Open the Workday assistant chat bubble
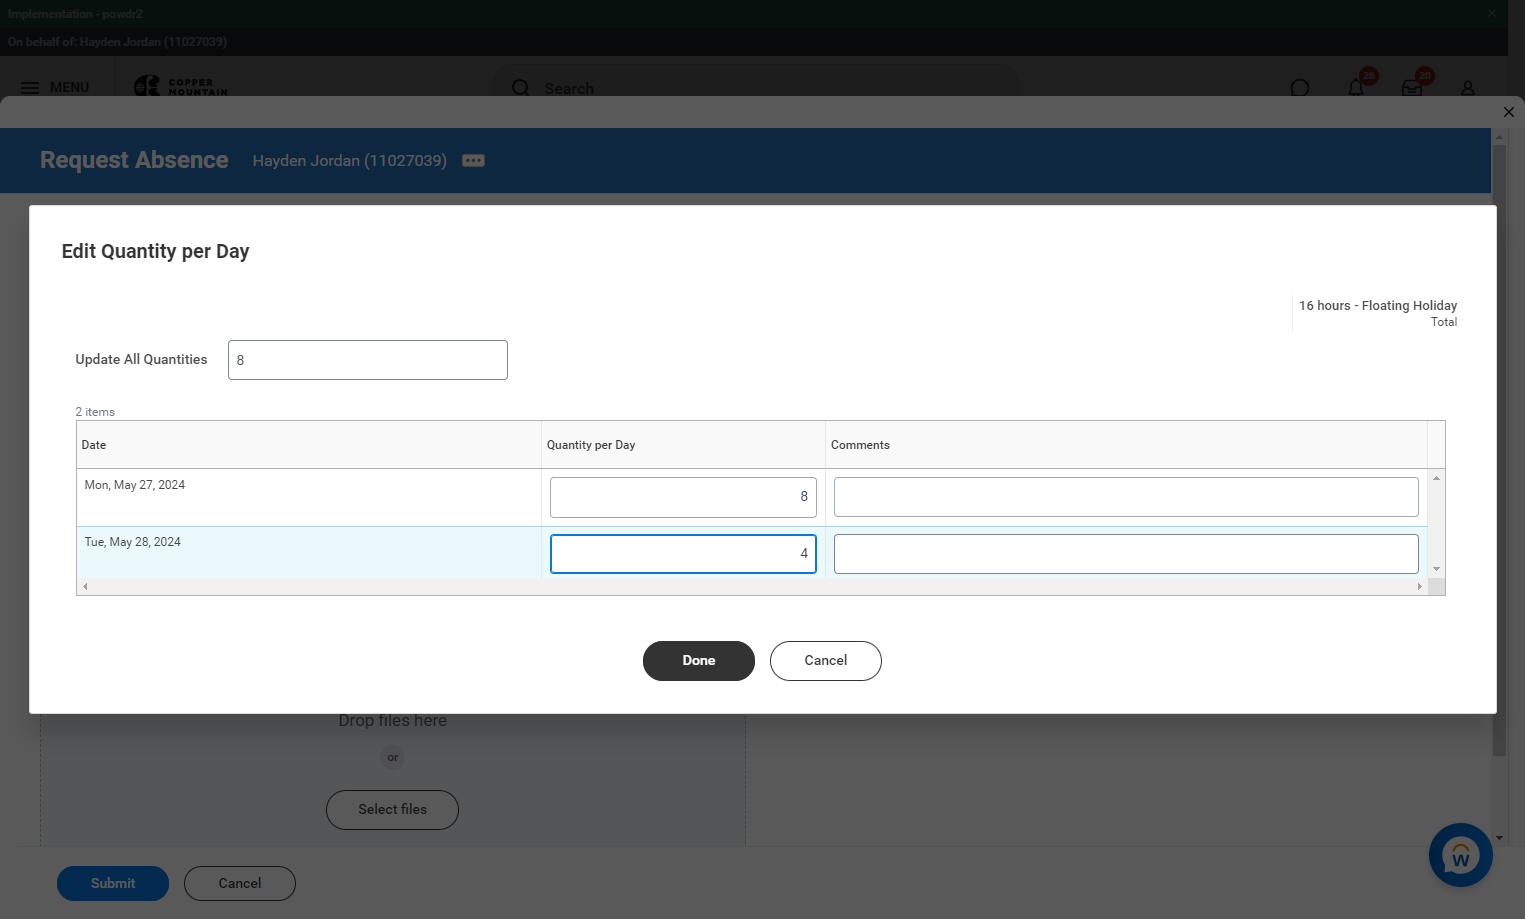Viewport: 1525px width, 919px height. (x=1461, y=855)
